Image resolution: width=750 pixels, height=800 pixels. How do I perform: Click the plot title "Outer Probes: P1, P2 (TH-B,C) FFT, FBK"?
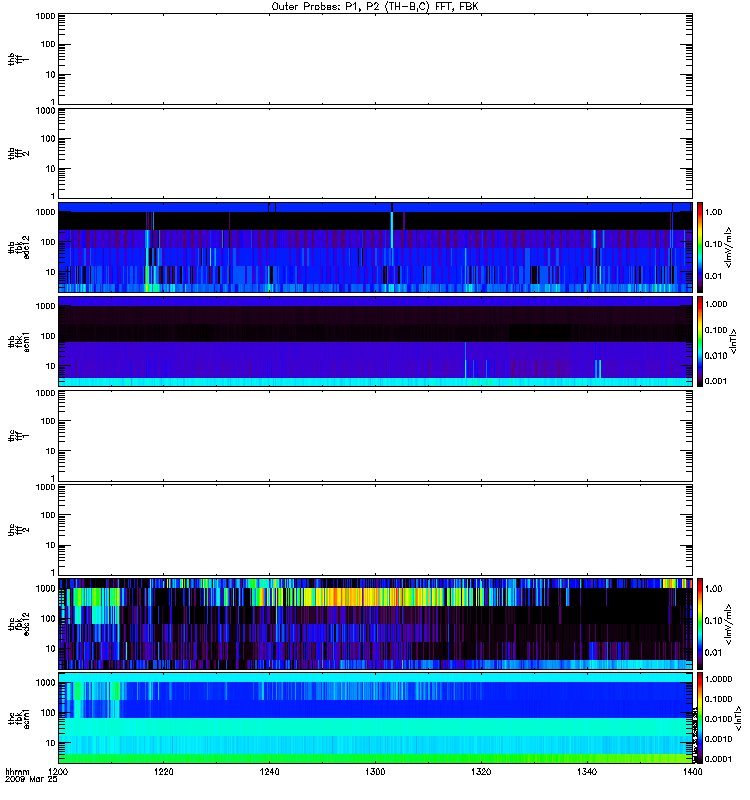point(375,7)
